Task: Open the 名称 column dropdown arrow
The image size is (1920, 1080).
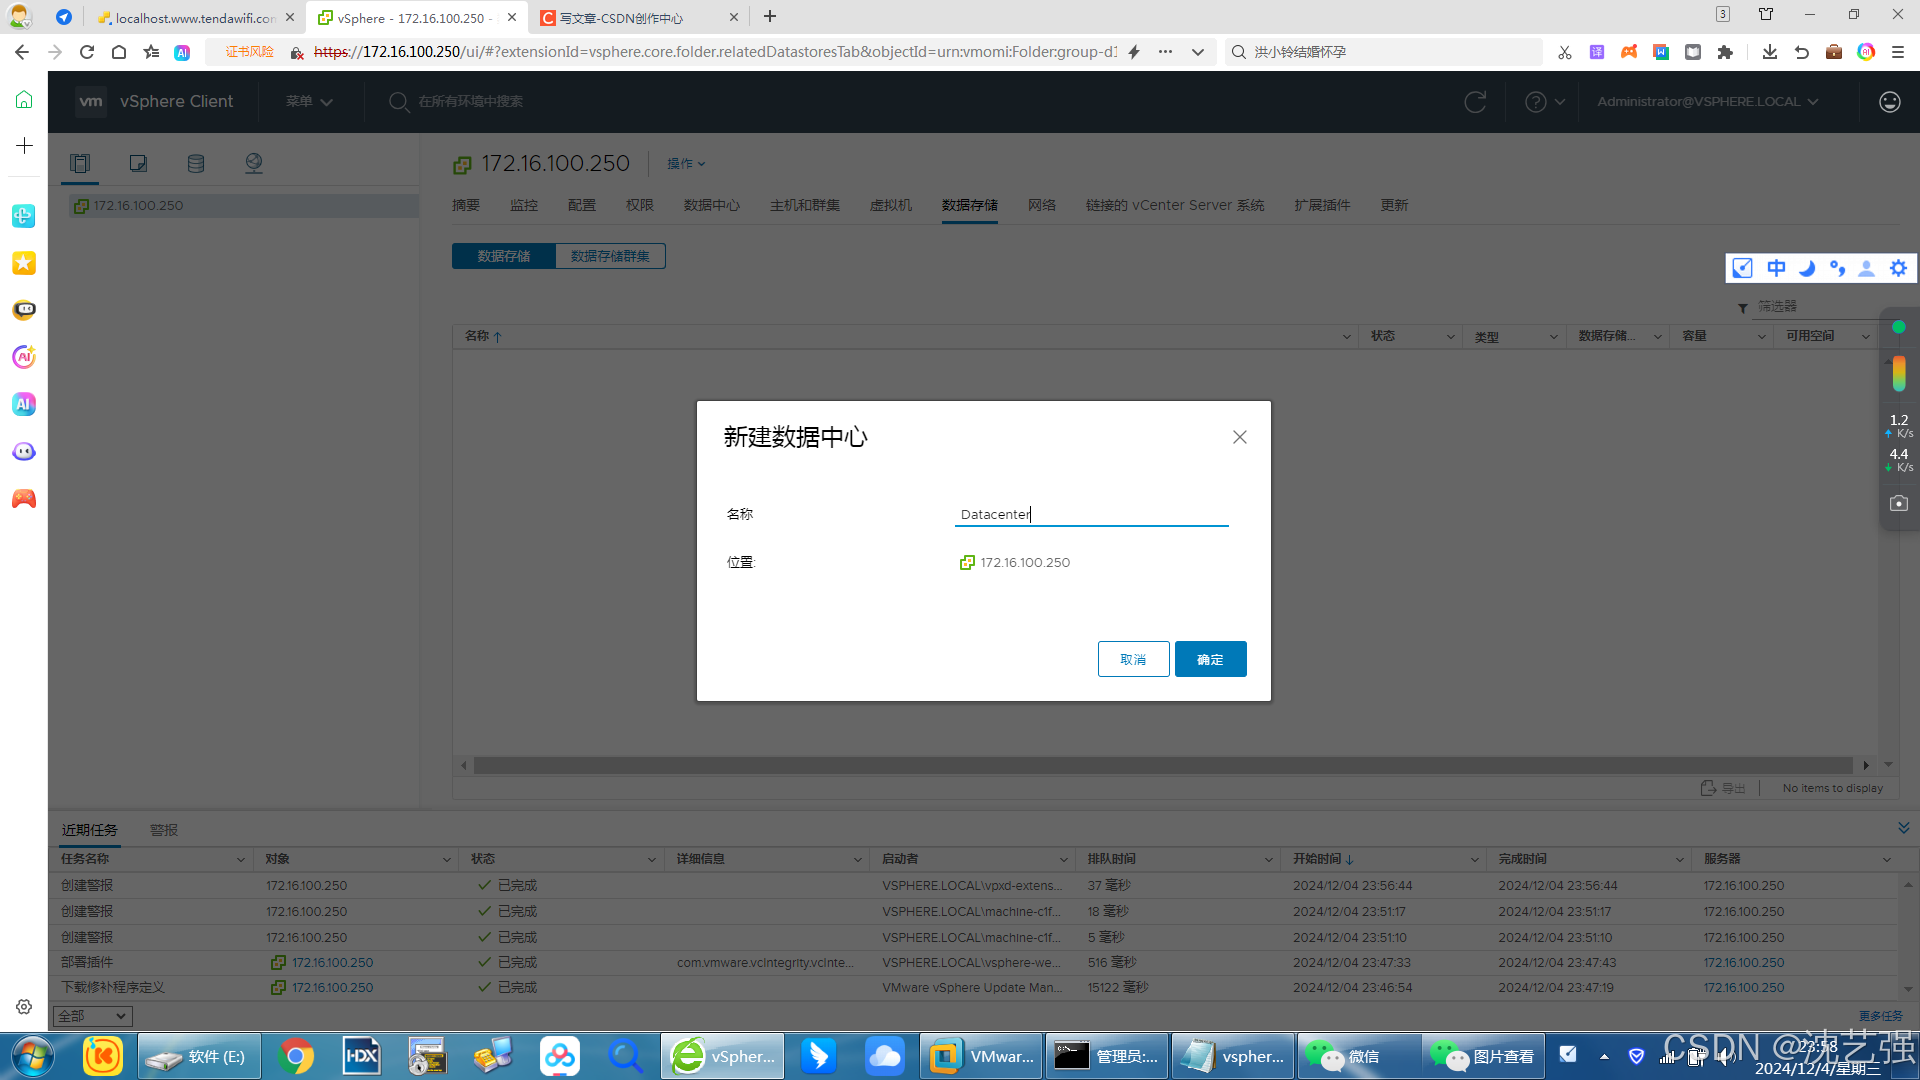Action: 1346,337
